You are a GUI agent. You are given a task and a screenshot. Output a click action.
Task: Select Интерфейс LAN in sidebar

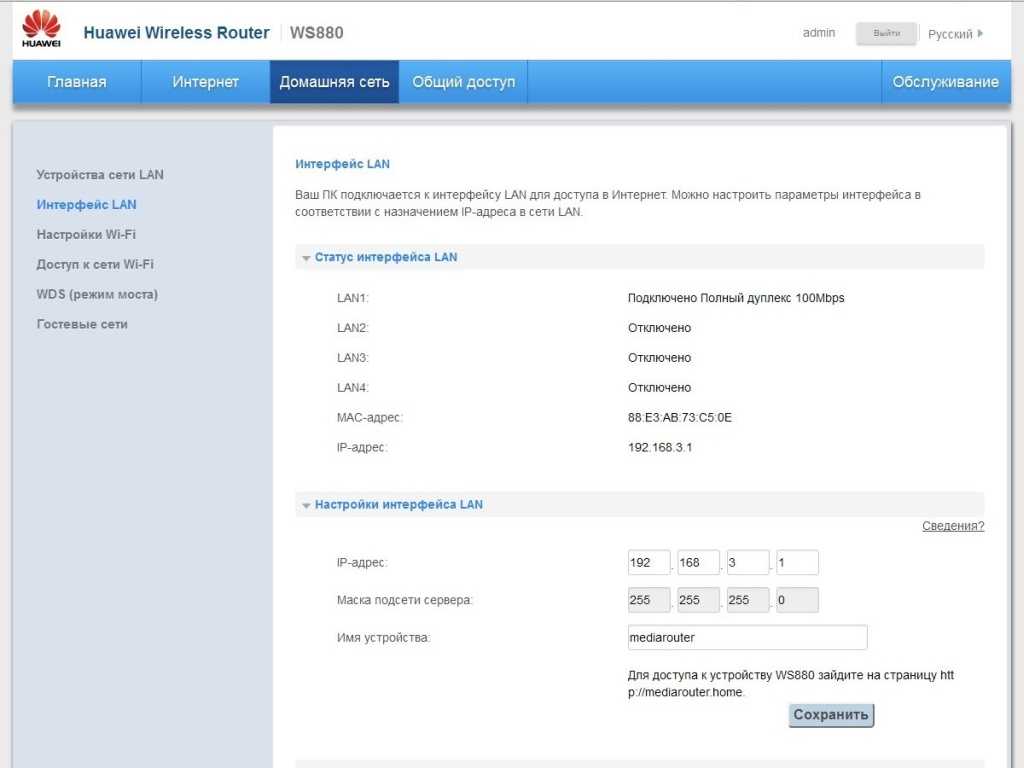coord(86,204)
